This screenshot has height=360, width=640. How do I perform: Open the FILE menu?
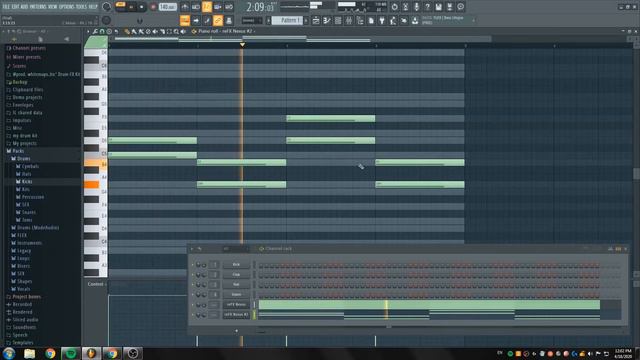(6, 7)
